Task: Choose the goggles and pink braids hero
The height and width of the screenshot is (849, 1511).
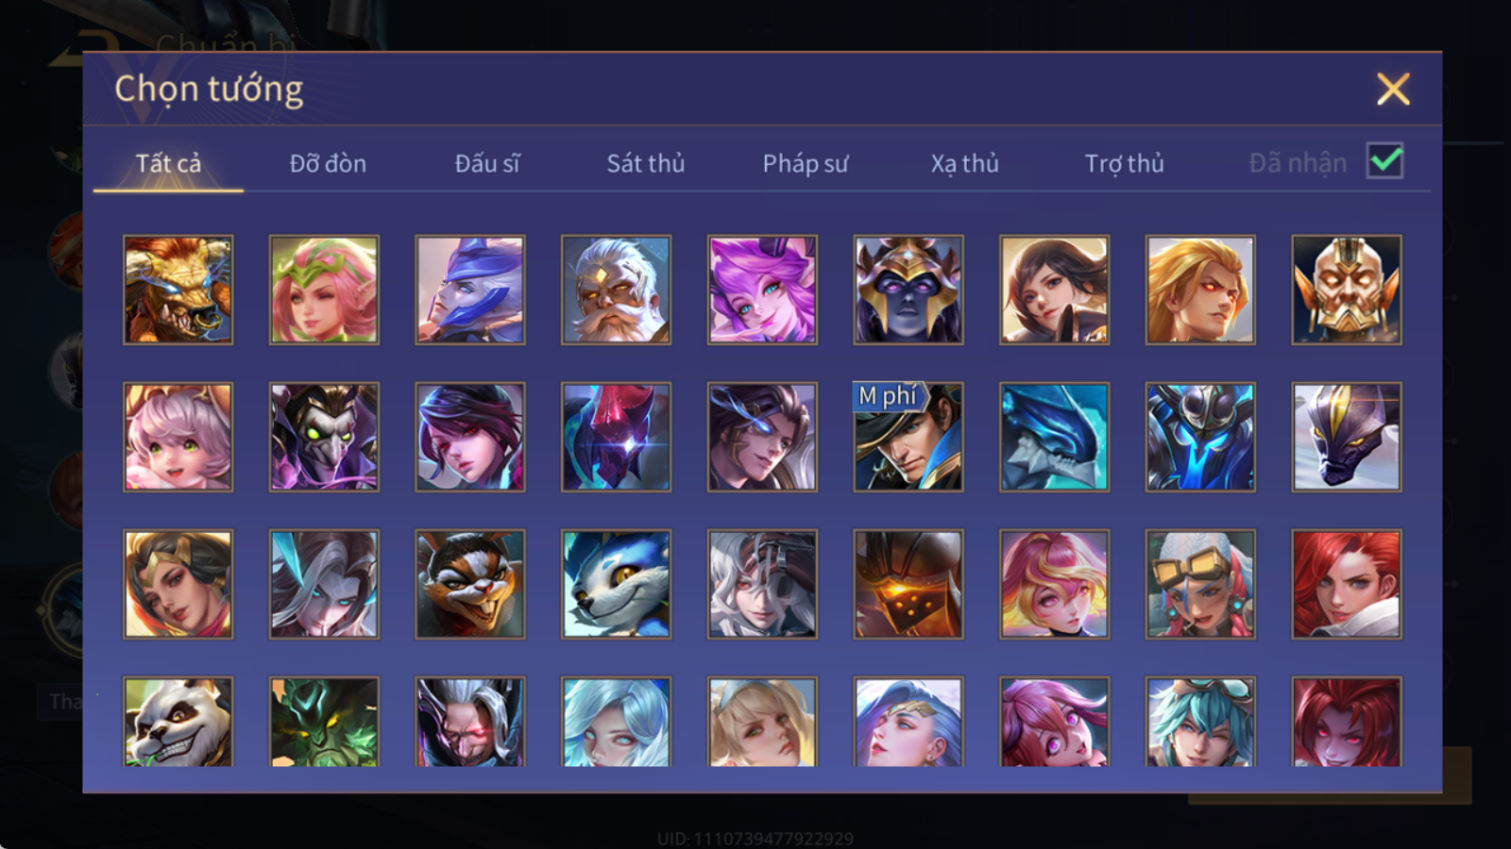Action: [x=1200, y=584]
